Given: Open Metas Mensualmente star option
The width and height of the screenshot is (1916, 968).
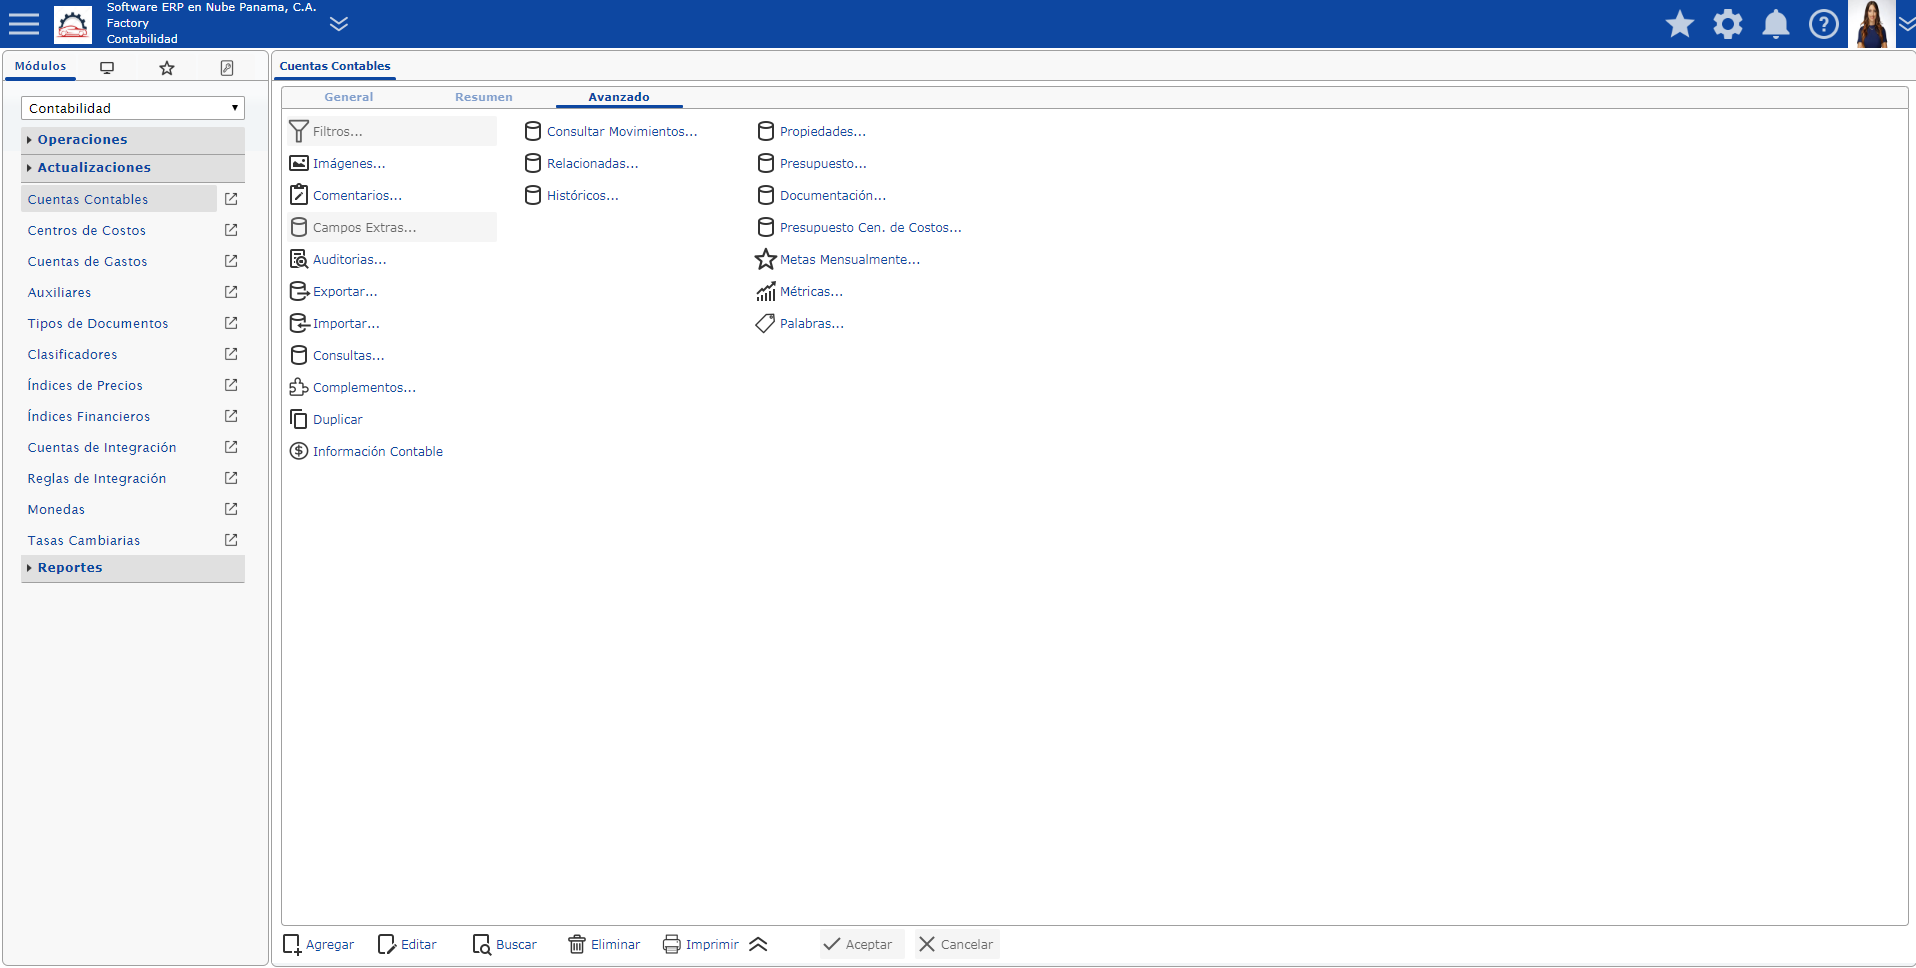Looking at the screenshot, I should pos(837,259).
